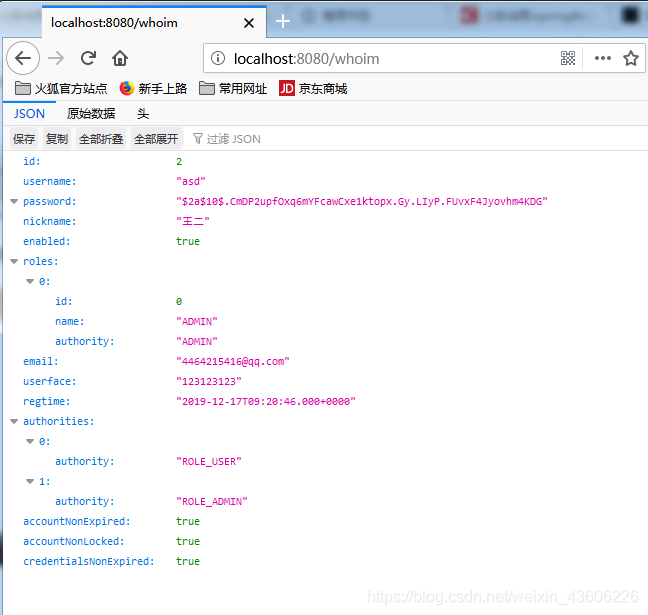648x615 pixels.
Task: Collapse roles item 0 triangle
Action: coord(30,281)
